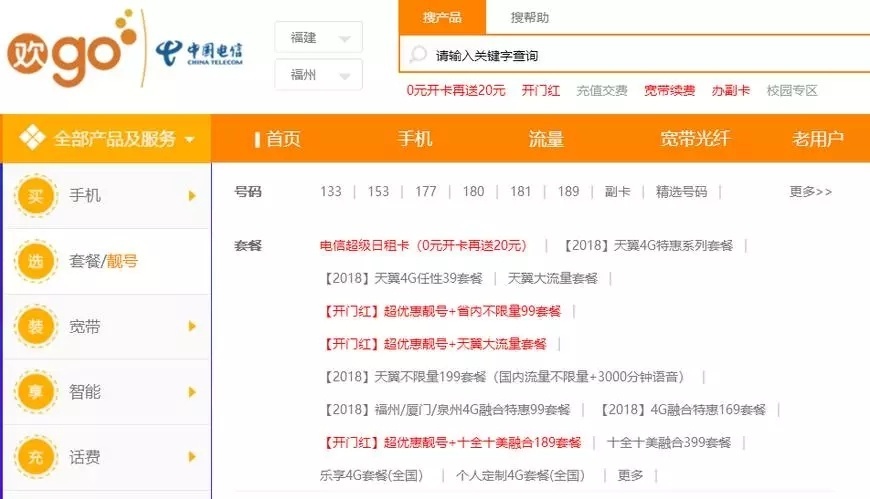Select the 189 number prefix
The height and width of the screenshot is (499, 870).
pos(568,191)
